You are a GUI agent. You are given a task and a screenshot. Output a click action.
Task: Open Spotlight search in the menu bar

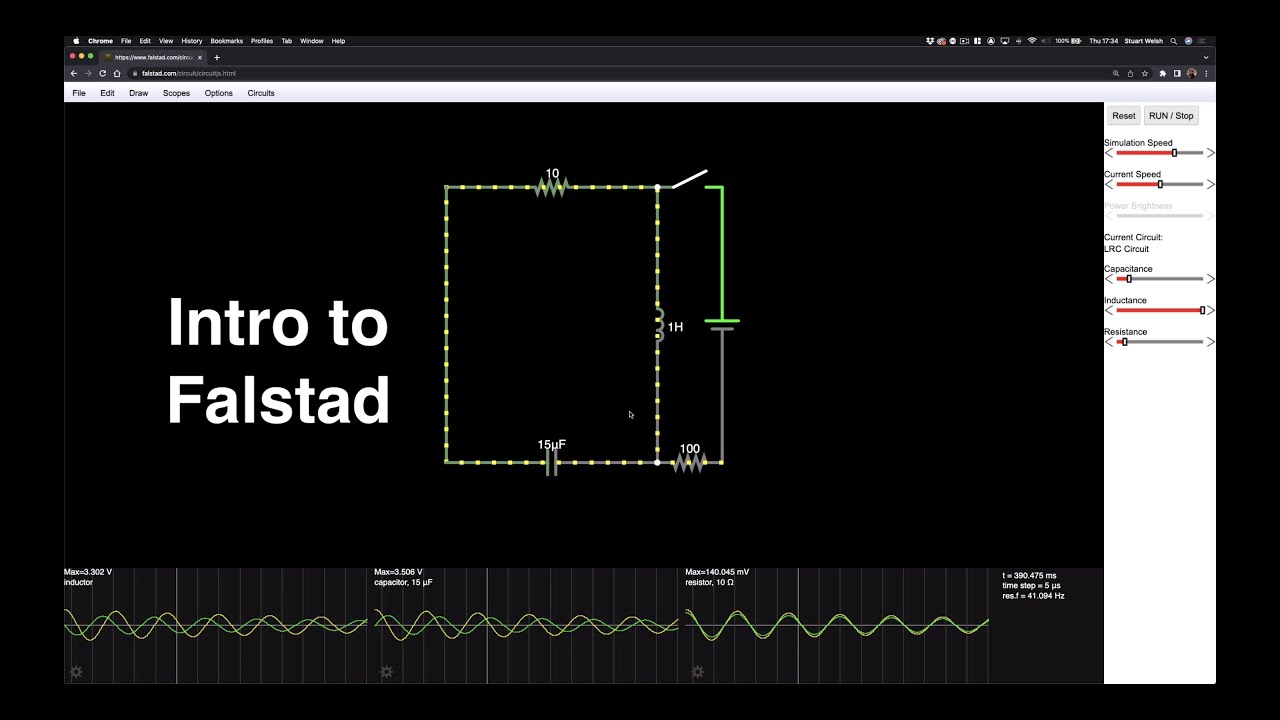click(1175, 41)
